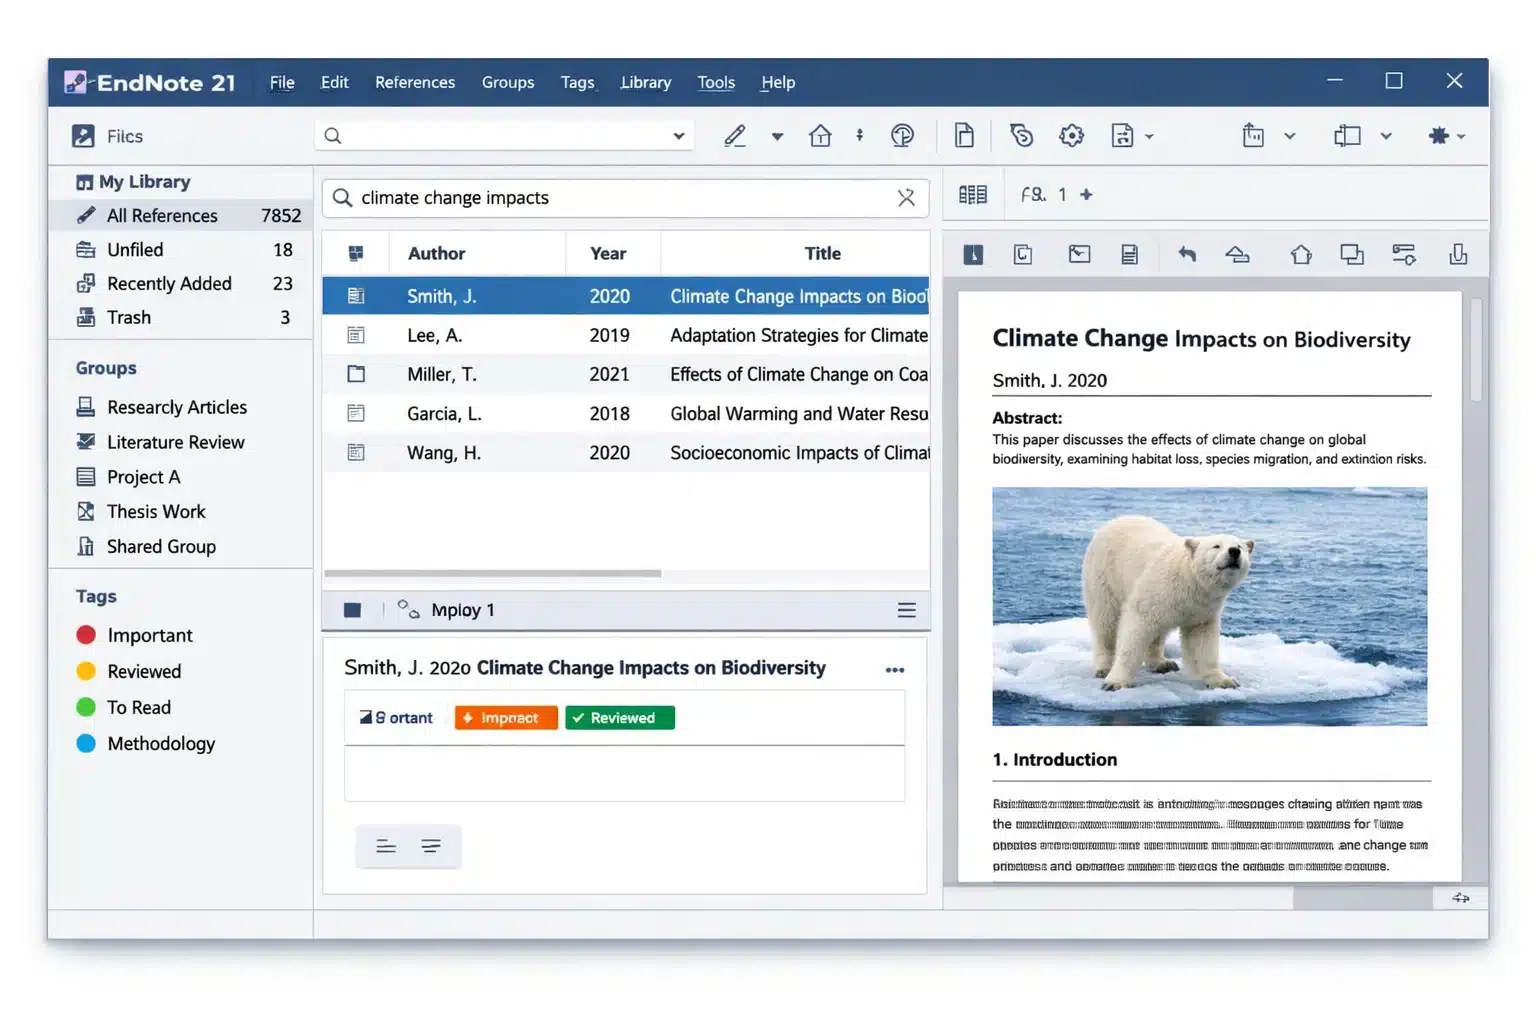Select the red Important tag
Viewport: 1536px width, 1024px height.
149,635
